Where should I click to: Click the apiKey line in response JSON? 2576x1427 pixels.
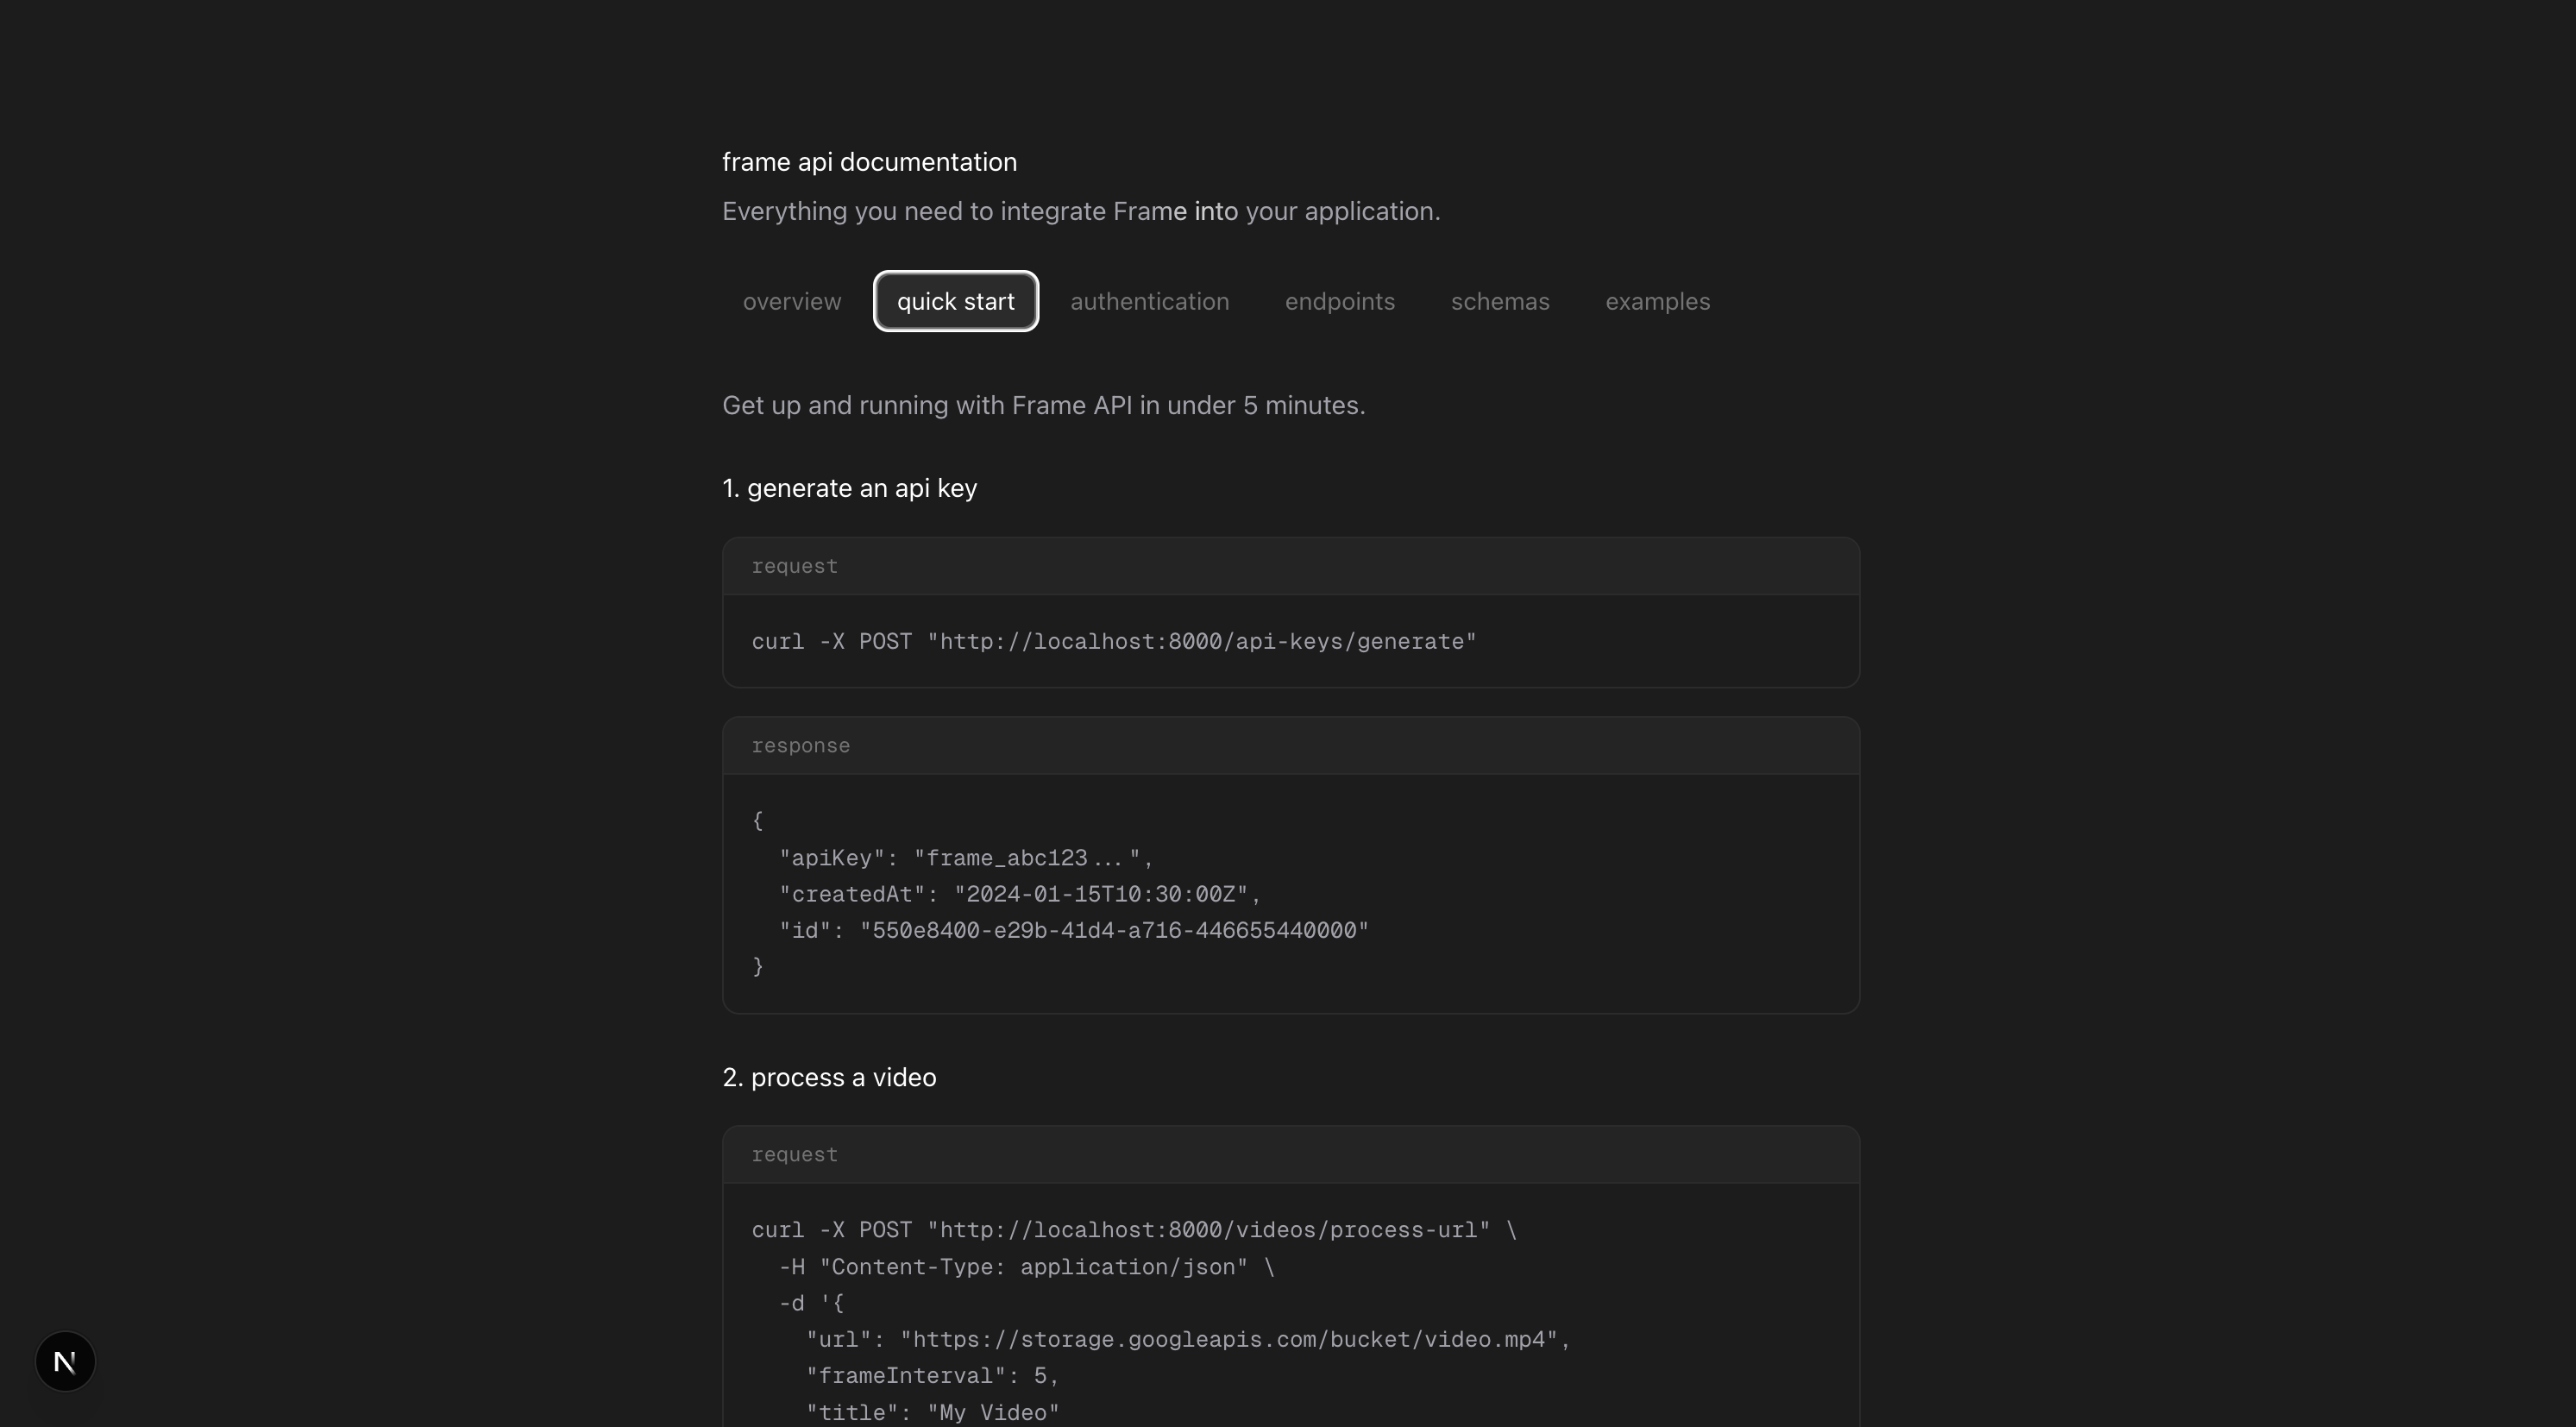tap(965, 858)
